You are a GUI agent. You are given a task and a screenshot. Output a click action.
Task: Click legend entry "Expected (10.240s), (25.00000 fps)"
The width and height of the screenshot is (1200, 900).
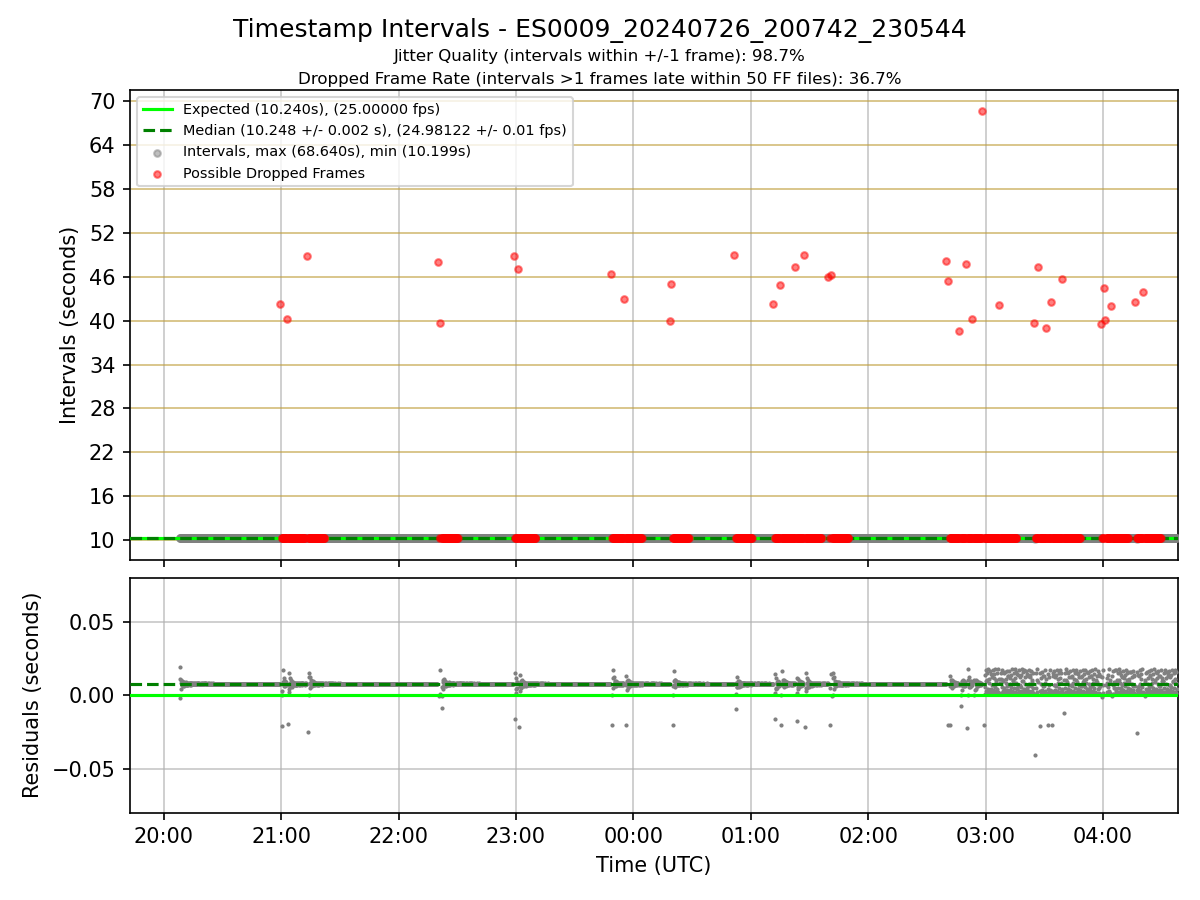tap(311, 109)
